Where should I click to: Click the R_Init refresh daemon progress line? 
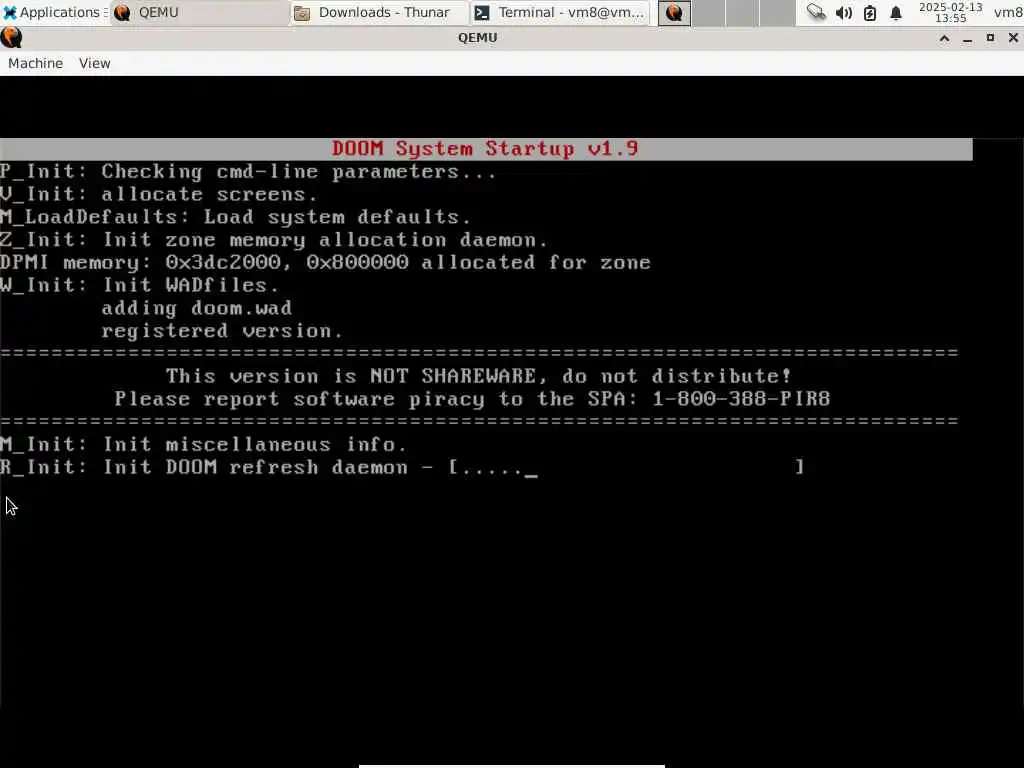pos(402,467)
